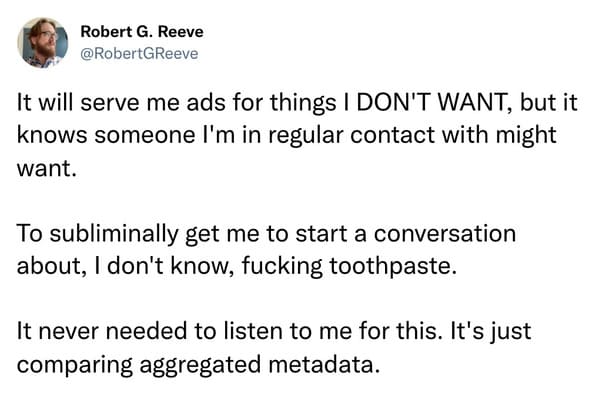Select the word metadata at tweet end
599x396 pixels.
(324, 364)
